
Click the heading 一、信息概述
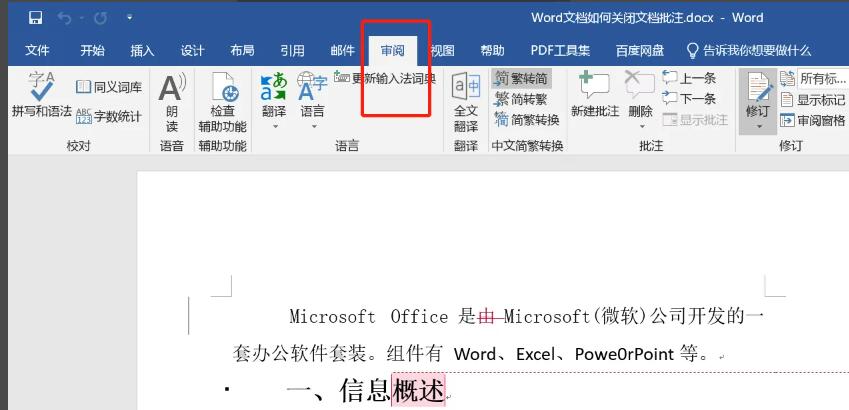point(365,390)
